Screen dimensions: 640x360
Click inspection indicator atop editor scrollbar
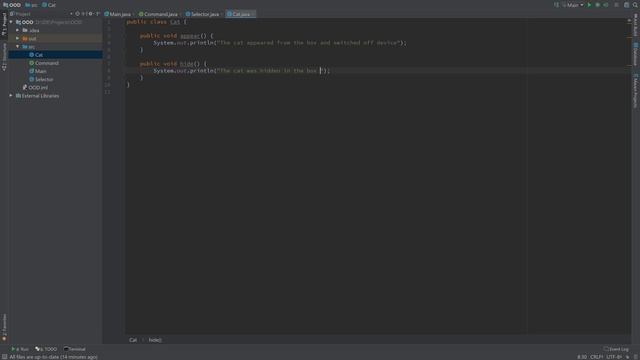pyautogui.click(x=629, y=20)
